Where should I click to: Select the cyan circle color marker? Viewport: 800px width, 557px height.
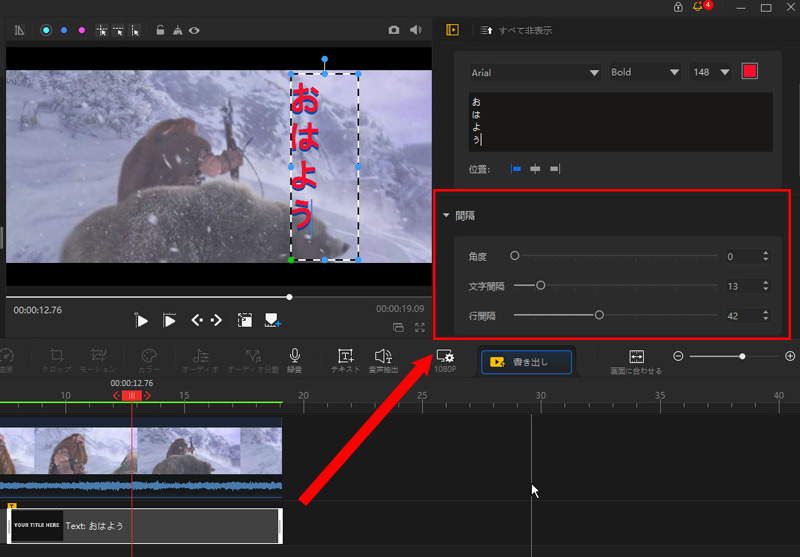click(x=46, y=30)
